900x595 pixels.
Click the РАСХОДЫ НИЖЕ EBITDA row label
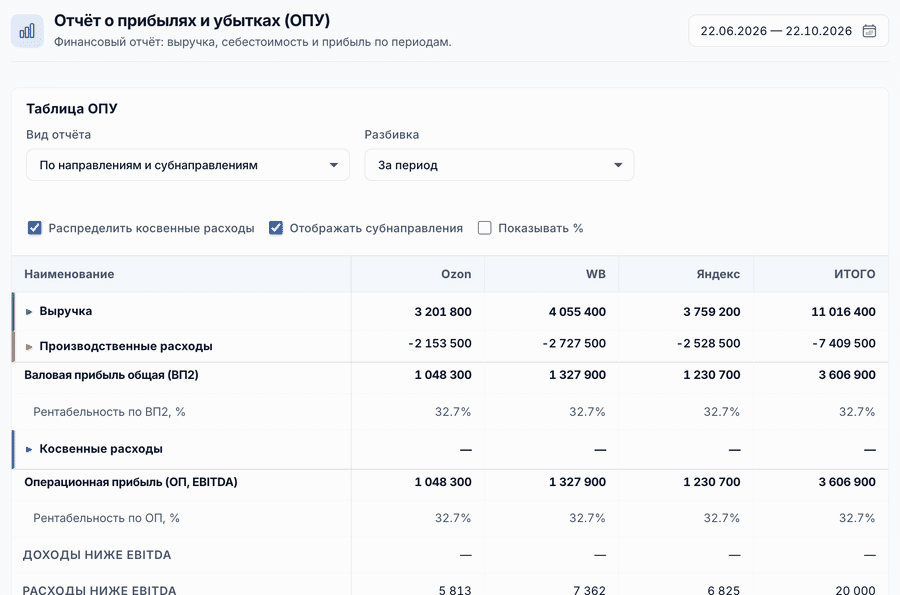tap(99, 589)
